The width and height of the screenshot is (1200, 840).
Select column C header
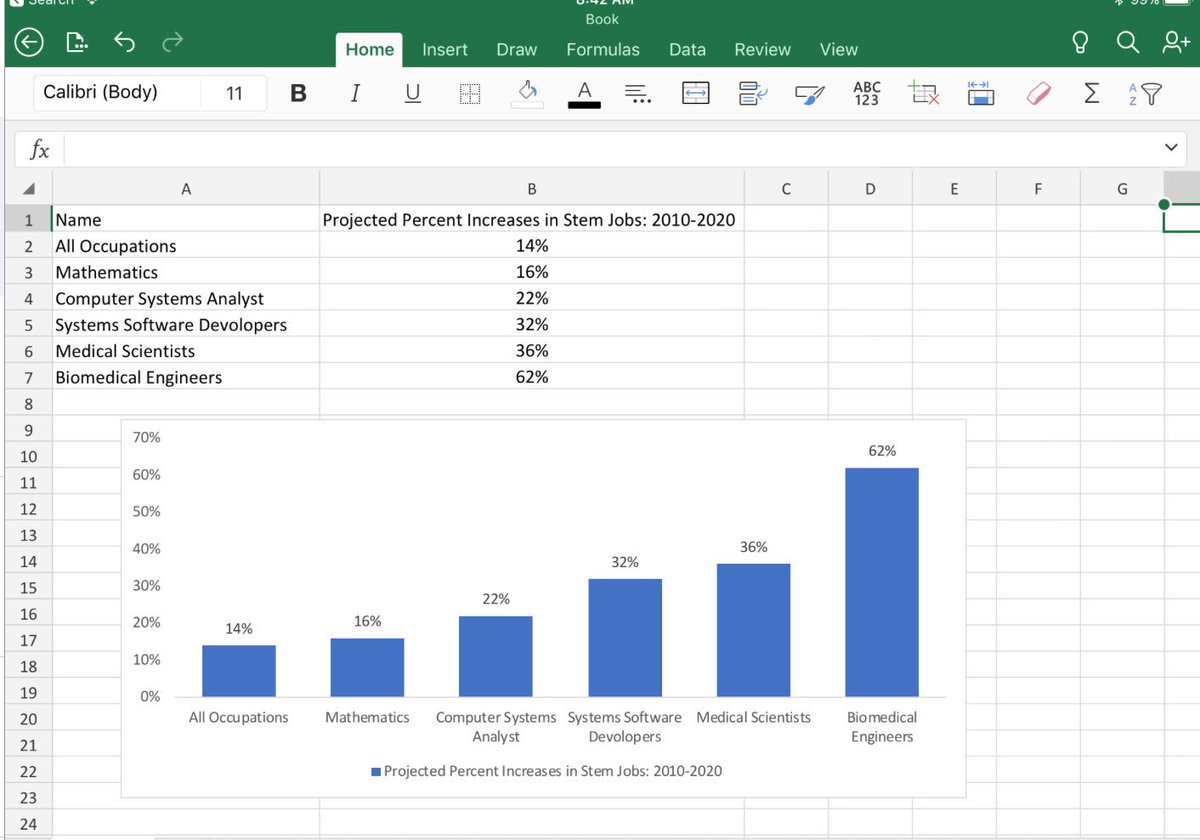pyautogui.click(x=786, y=188)
